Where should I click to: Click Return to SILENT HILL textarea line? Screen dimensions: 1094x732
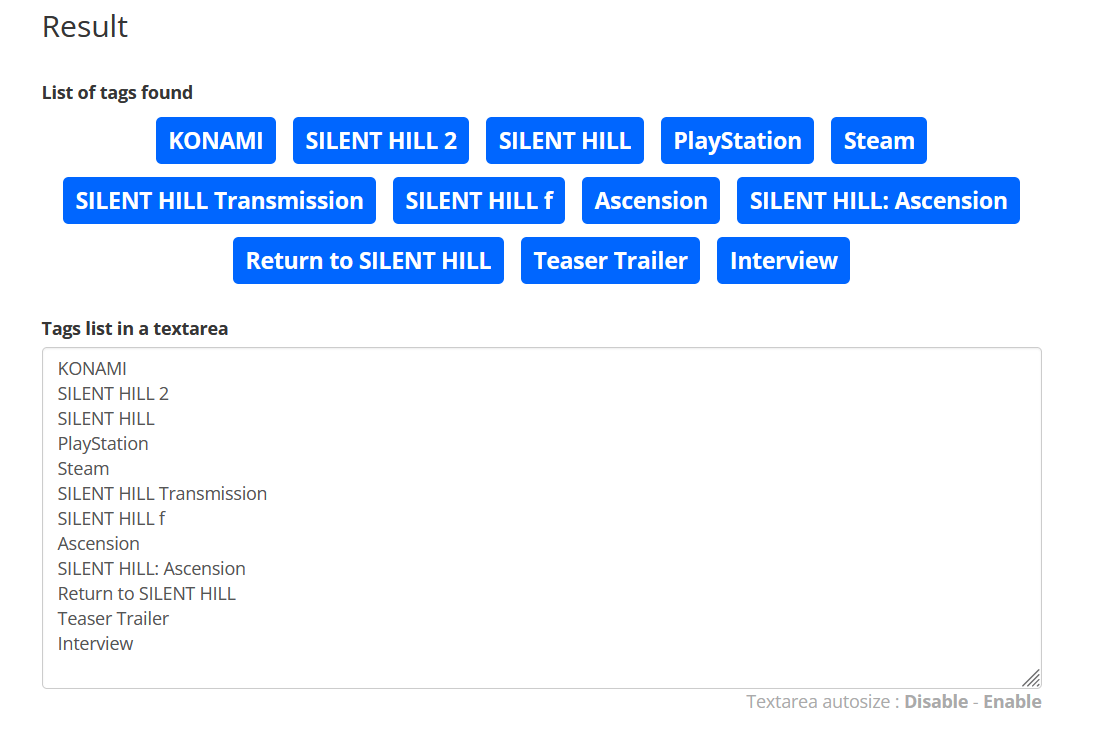pos(147,594)
